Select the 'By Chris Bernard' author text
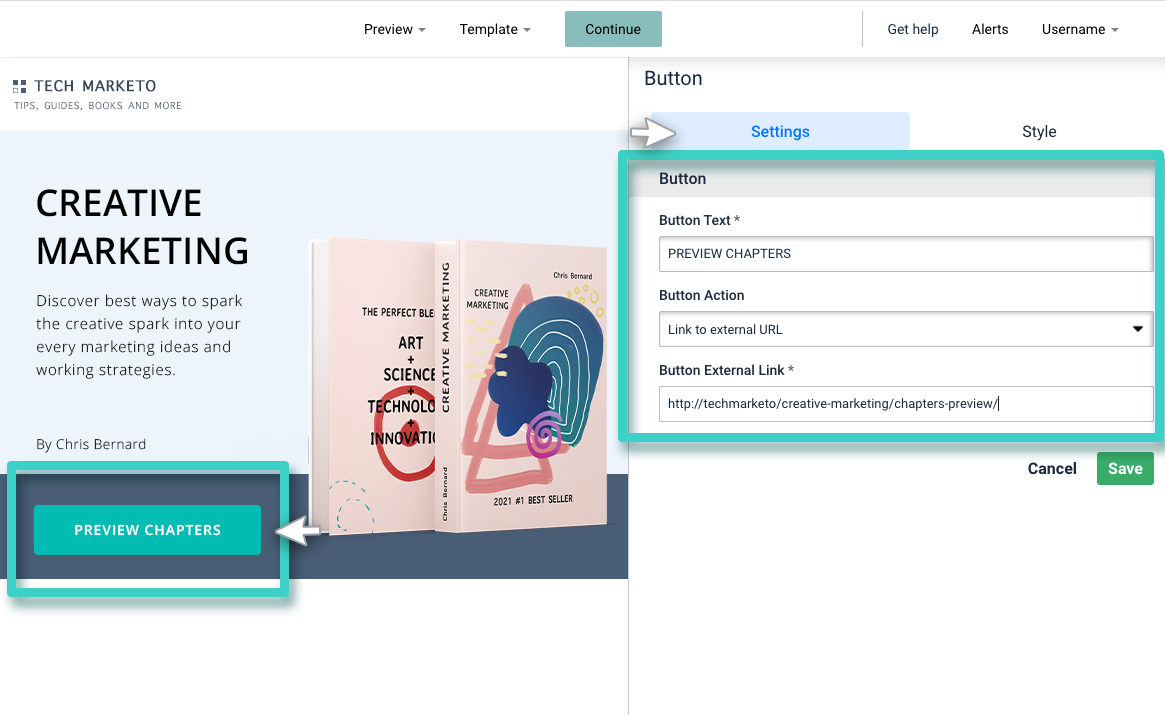The width and height of the screenshot is (1165, 715). point(91,444)
